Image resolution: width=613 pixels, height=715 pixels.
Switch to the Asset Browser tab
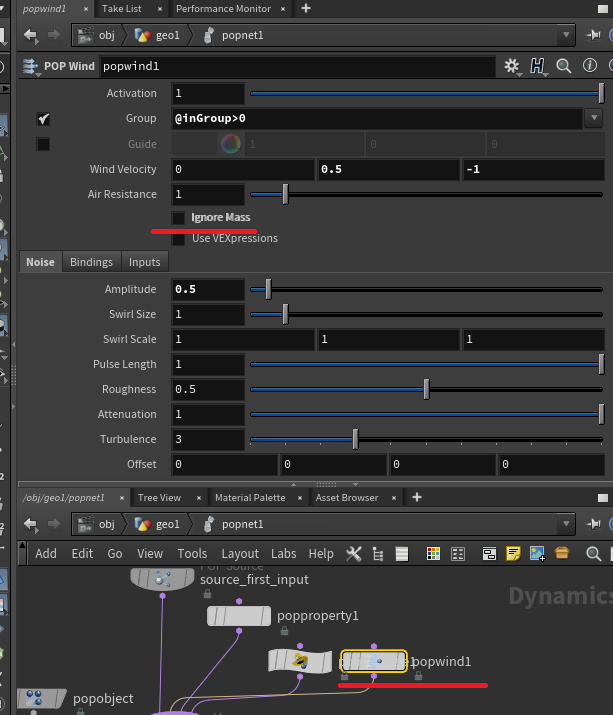click(x=347, y=497)
